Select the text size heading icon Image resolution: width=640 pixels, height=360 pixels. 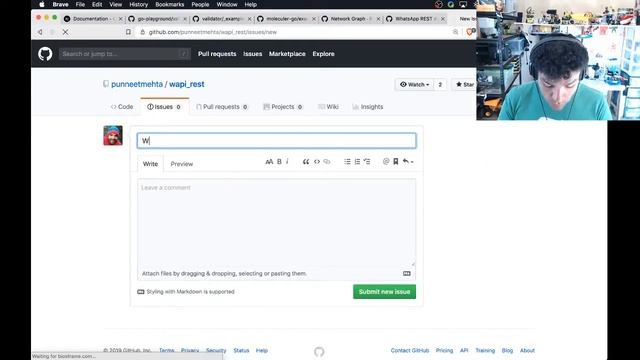pos(269,162)
